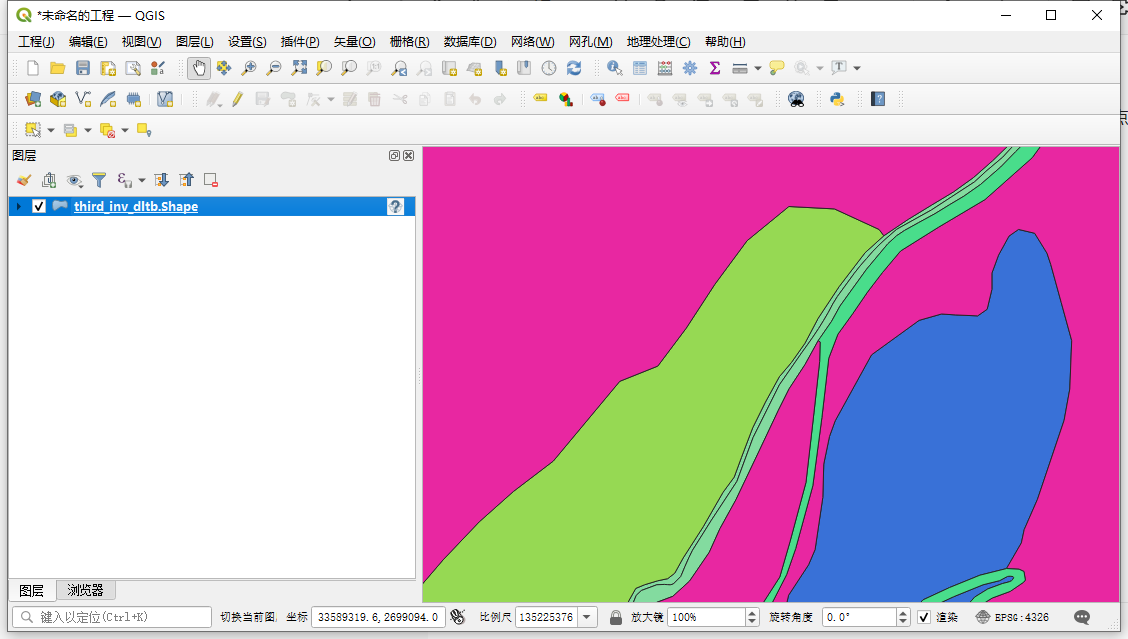1128x639 pixels.
Task: Refresh the map canvas
Action: pos(574,68)
